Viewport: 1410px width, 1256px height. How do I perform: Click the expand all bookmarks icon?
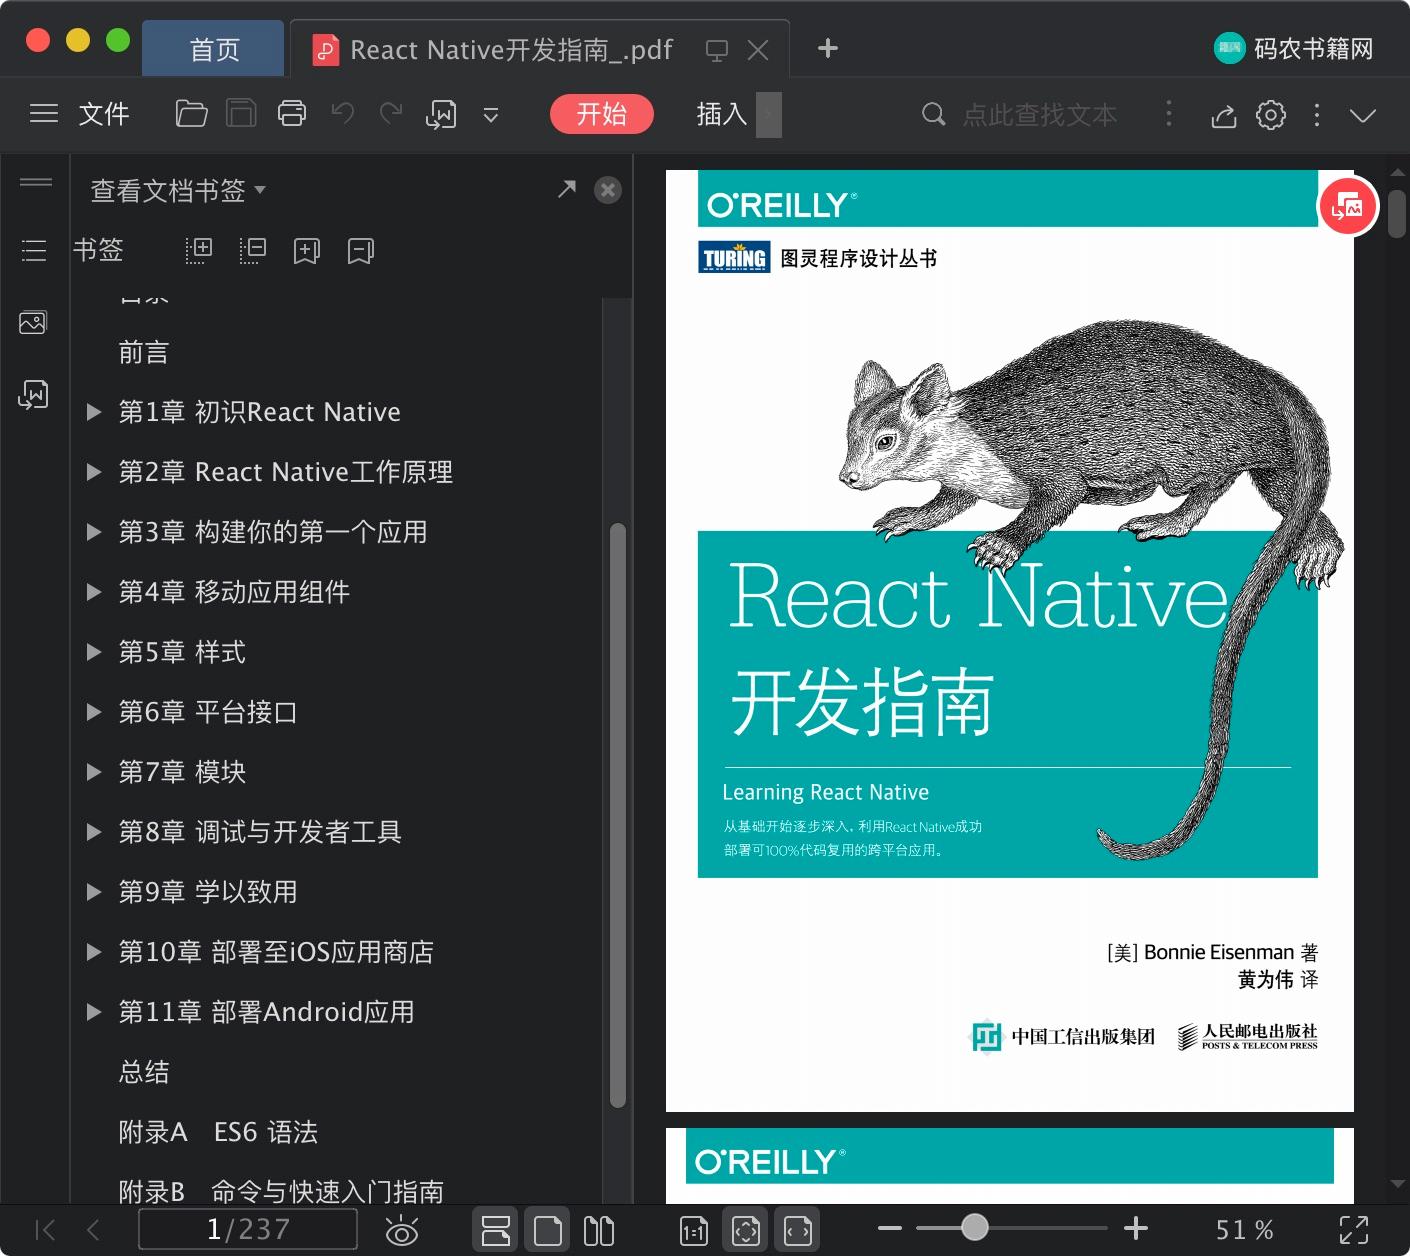[x=199, y=250]
